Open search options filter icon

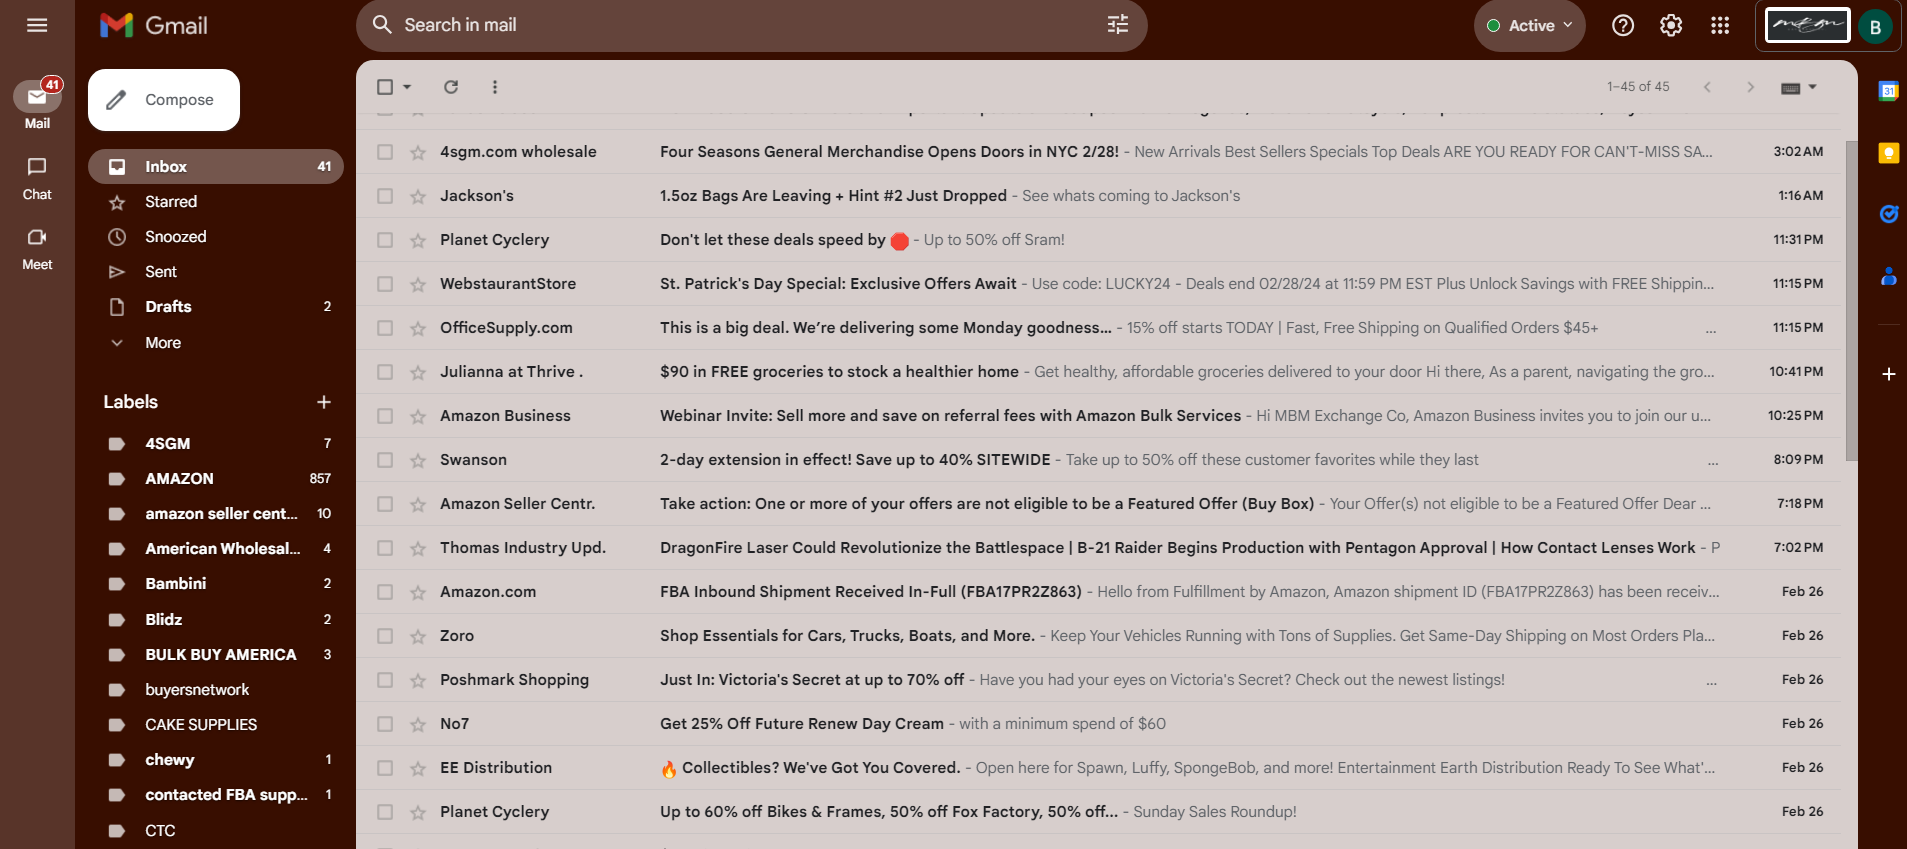pyautogui.click(x=1118, y=25)
